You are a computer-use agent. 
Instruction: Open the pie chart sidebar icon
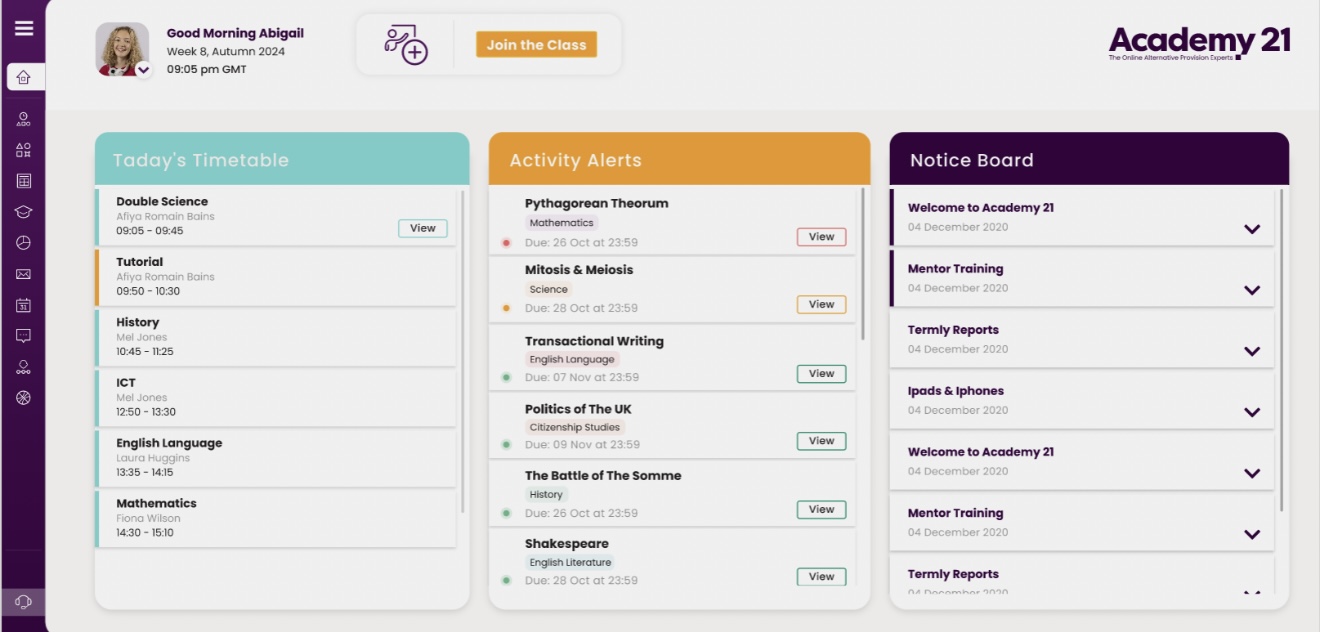[24, 243]
